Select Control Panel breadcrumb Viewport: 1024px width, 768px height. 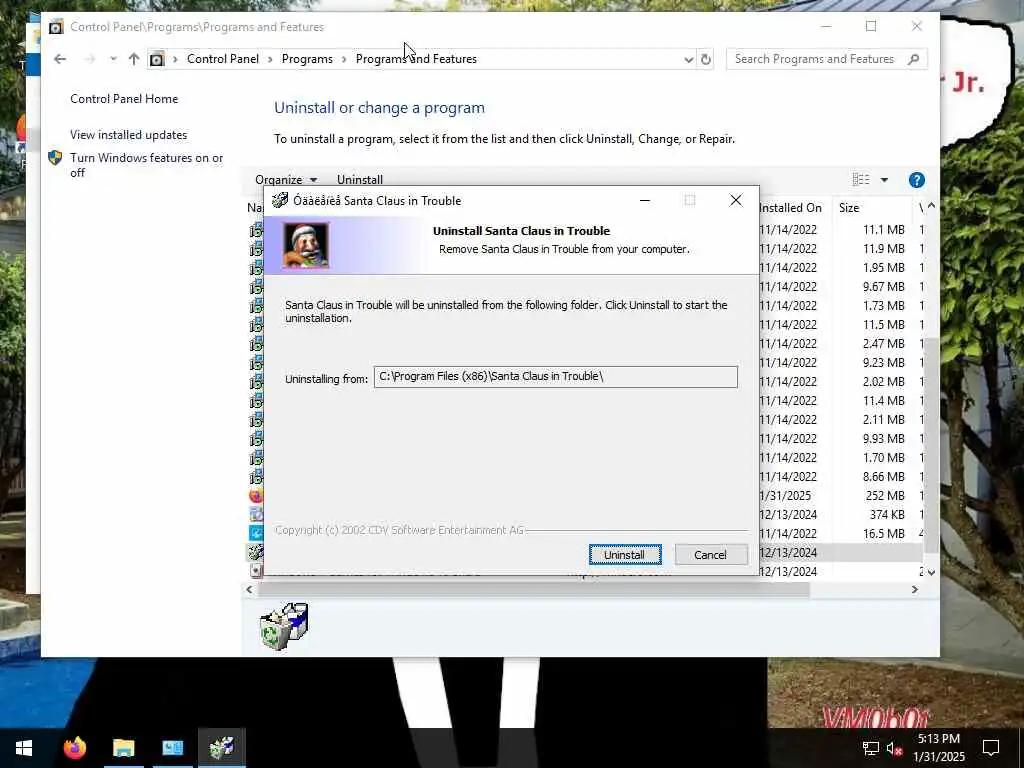[223, 59]
